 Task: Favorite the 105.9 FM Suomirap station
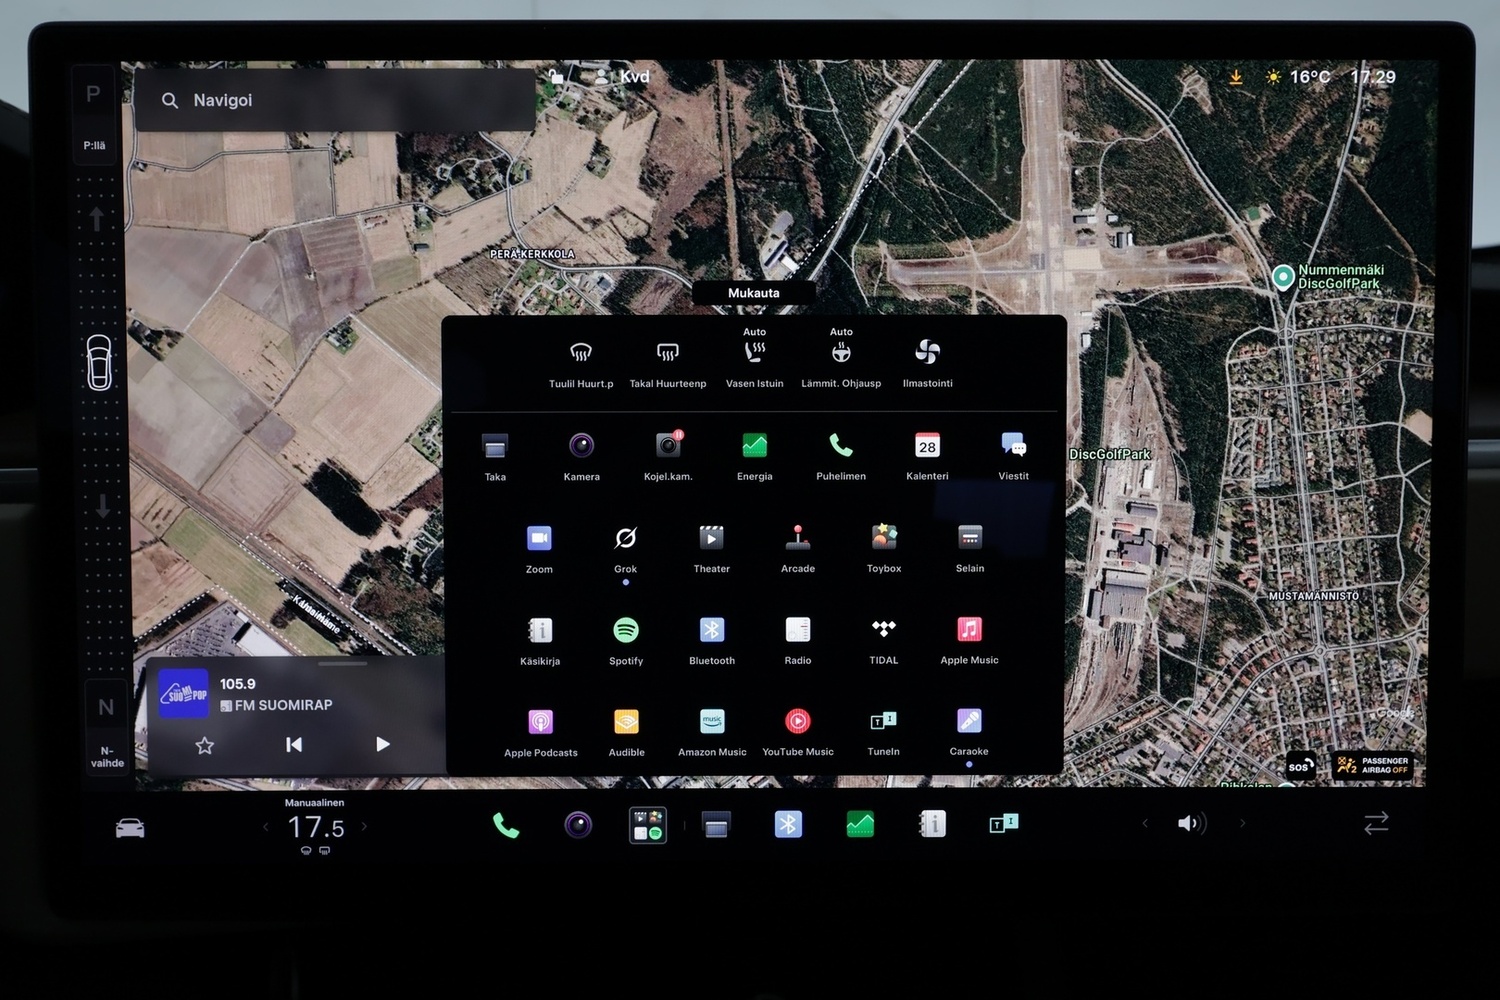click(x=205, y=746)
